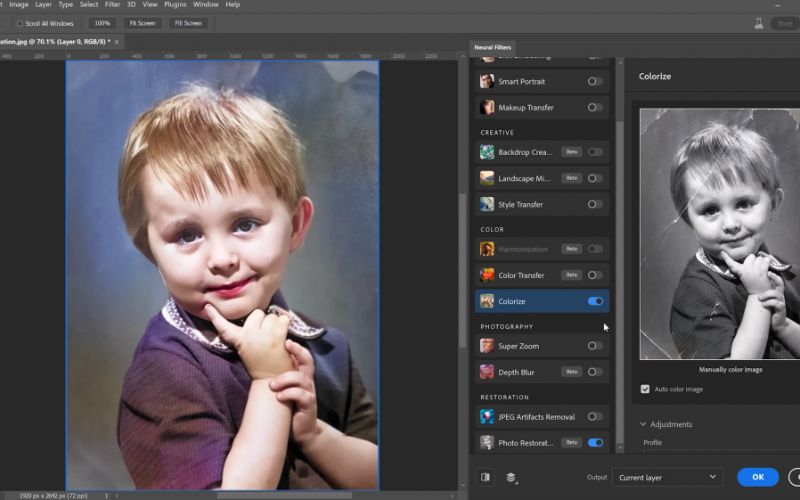
Task: Click OK to apply neural filters
Action: pyautogui.click(x=758, y=477)
